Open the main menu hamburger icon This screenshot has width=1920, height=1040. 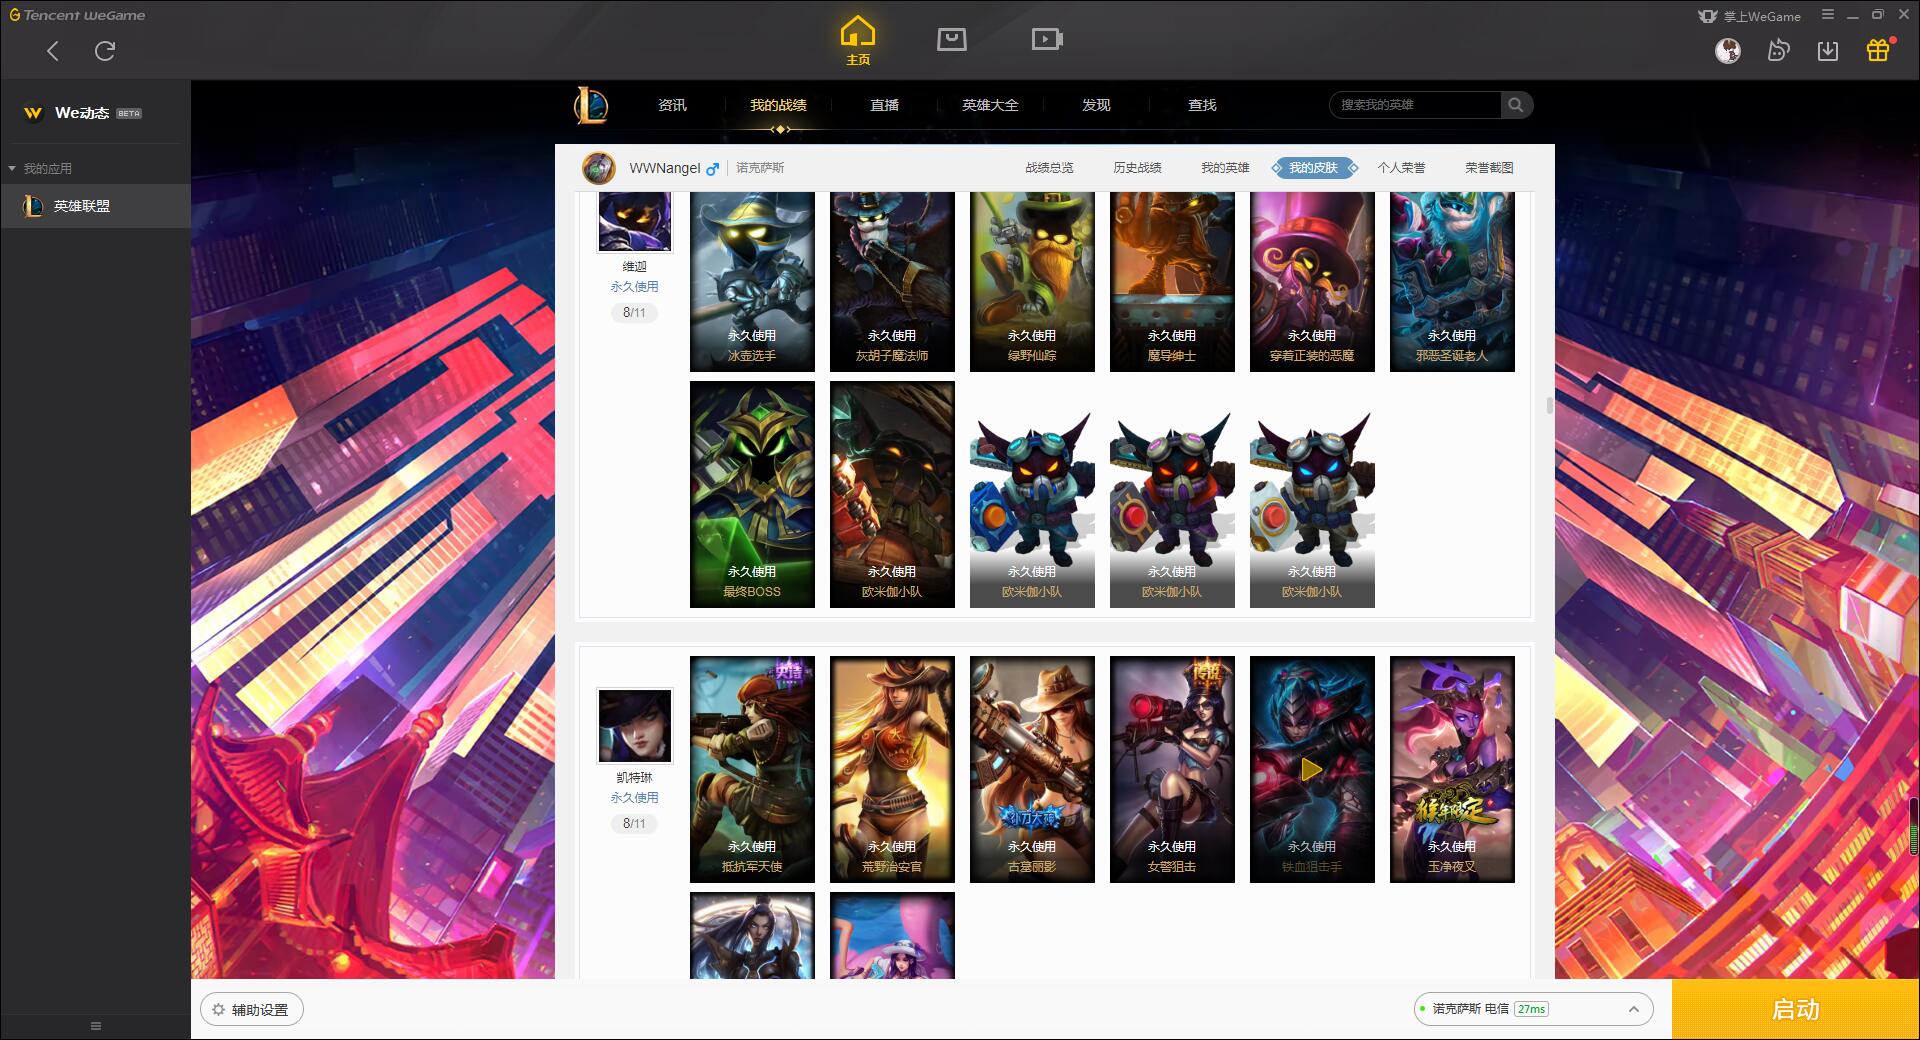click(1828, 15)
